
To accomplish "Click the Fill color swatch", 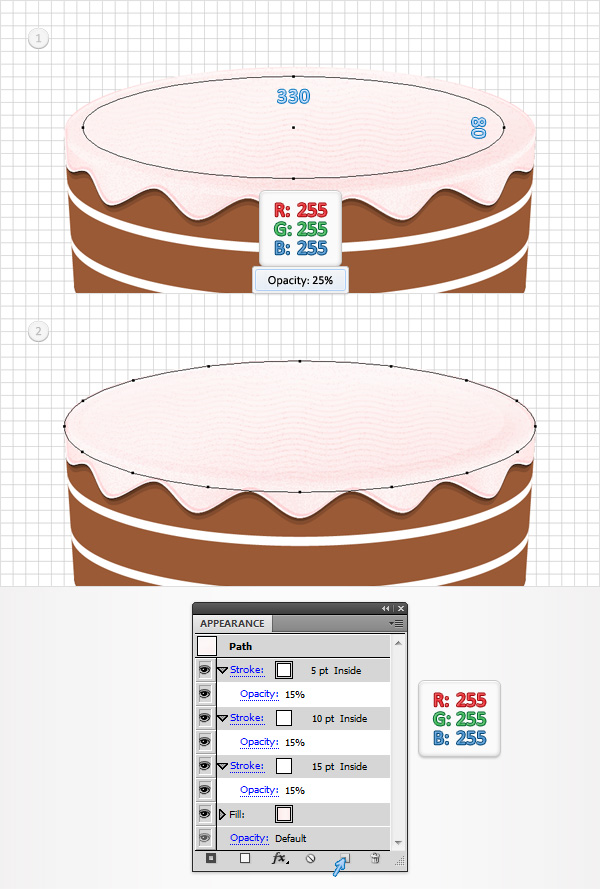I will tap(284, 814).
